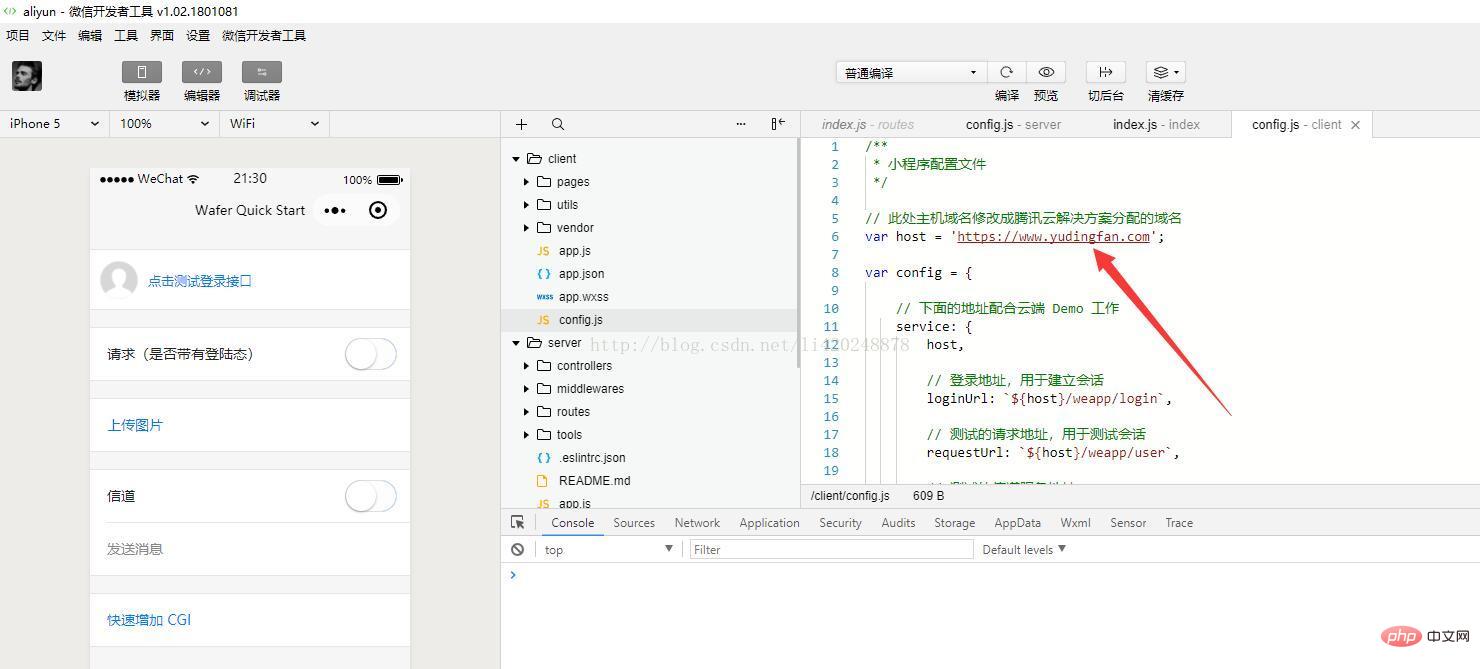The width and height of the screenshot is (1480, 669).
Task: Expand the tools folder
Action: pos(526,435)
